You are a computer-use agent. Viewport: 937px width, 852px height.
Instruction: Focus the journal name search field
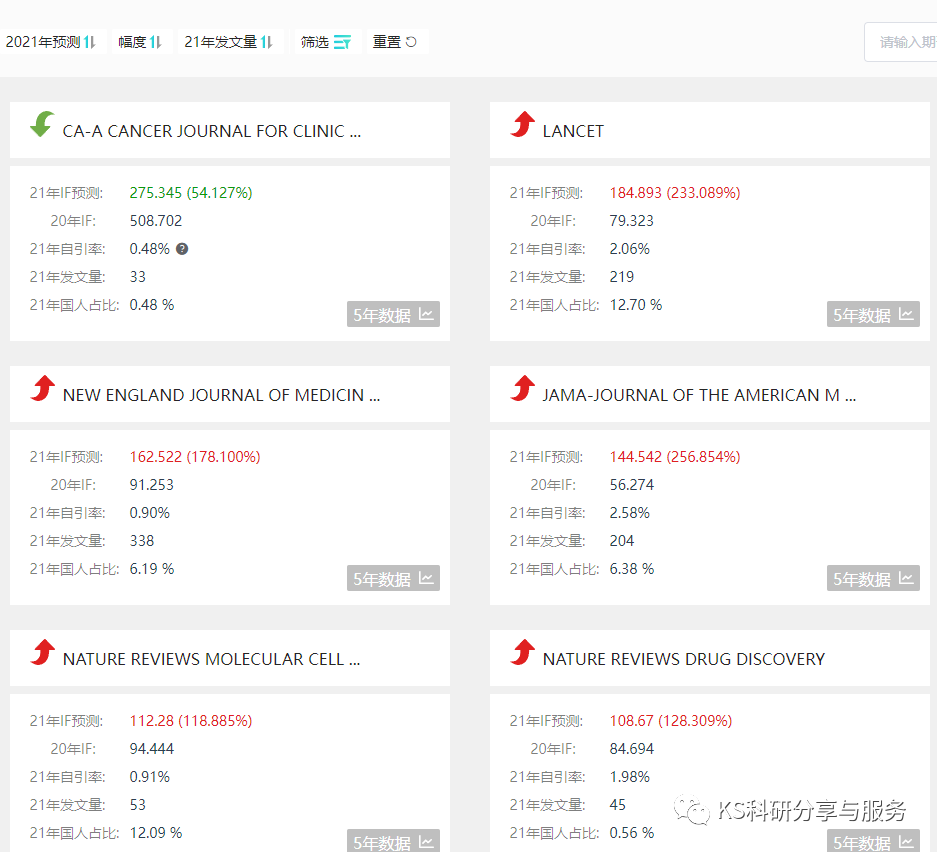901,42
